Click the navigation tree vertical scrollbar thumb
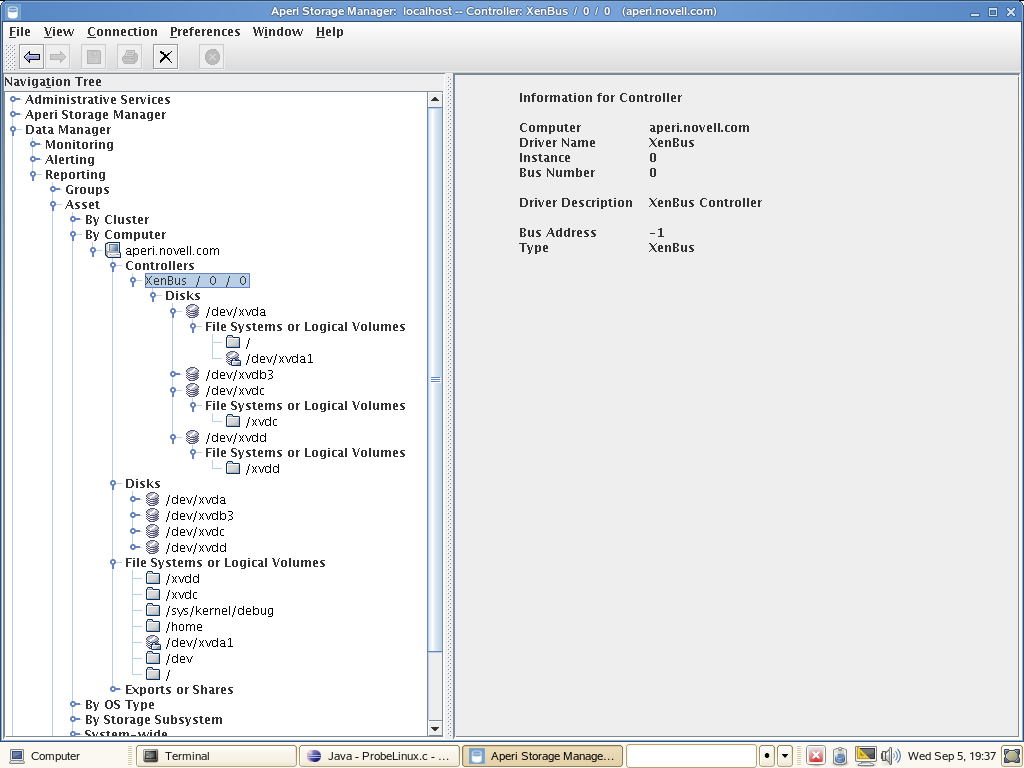 click(435, 379)
